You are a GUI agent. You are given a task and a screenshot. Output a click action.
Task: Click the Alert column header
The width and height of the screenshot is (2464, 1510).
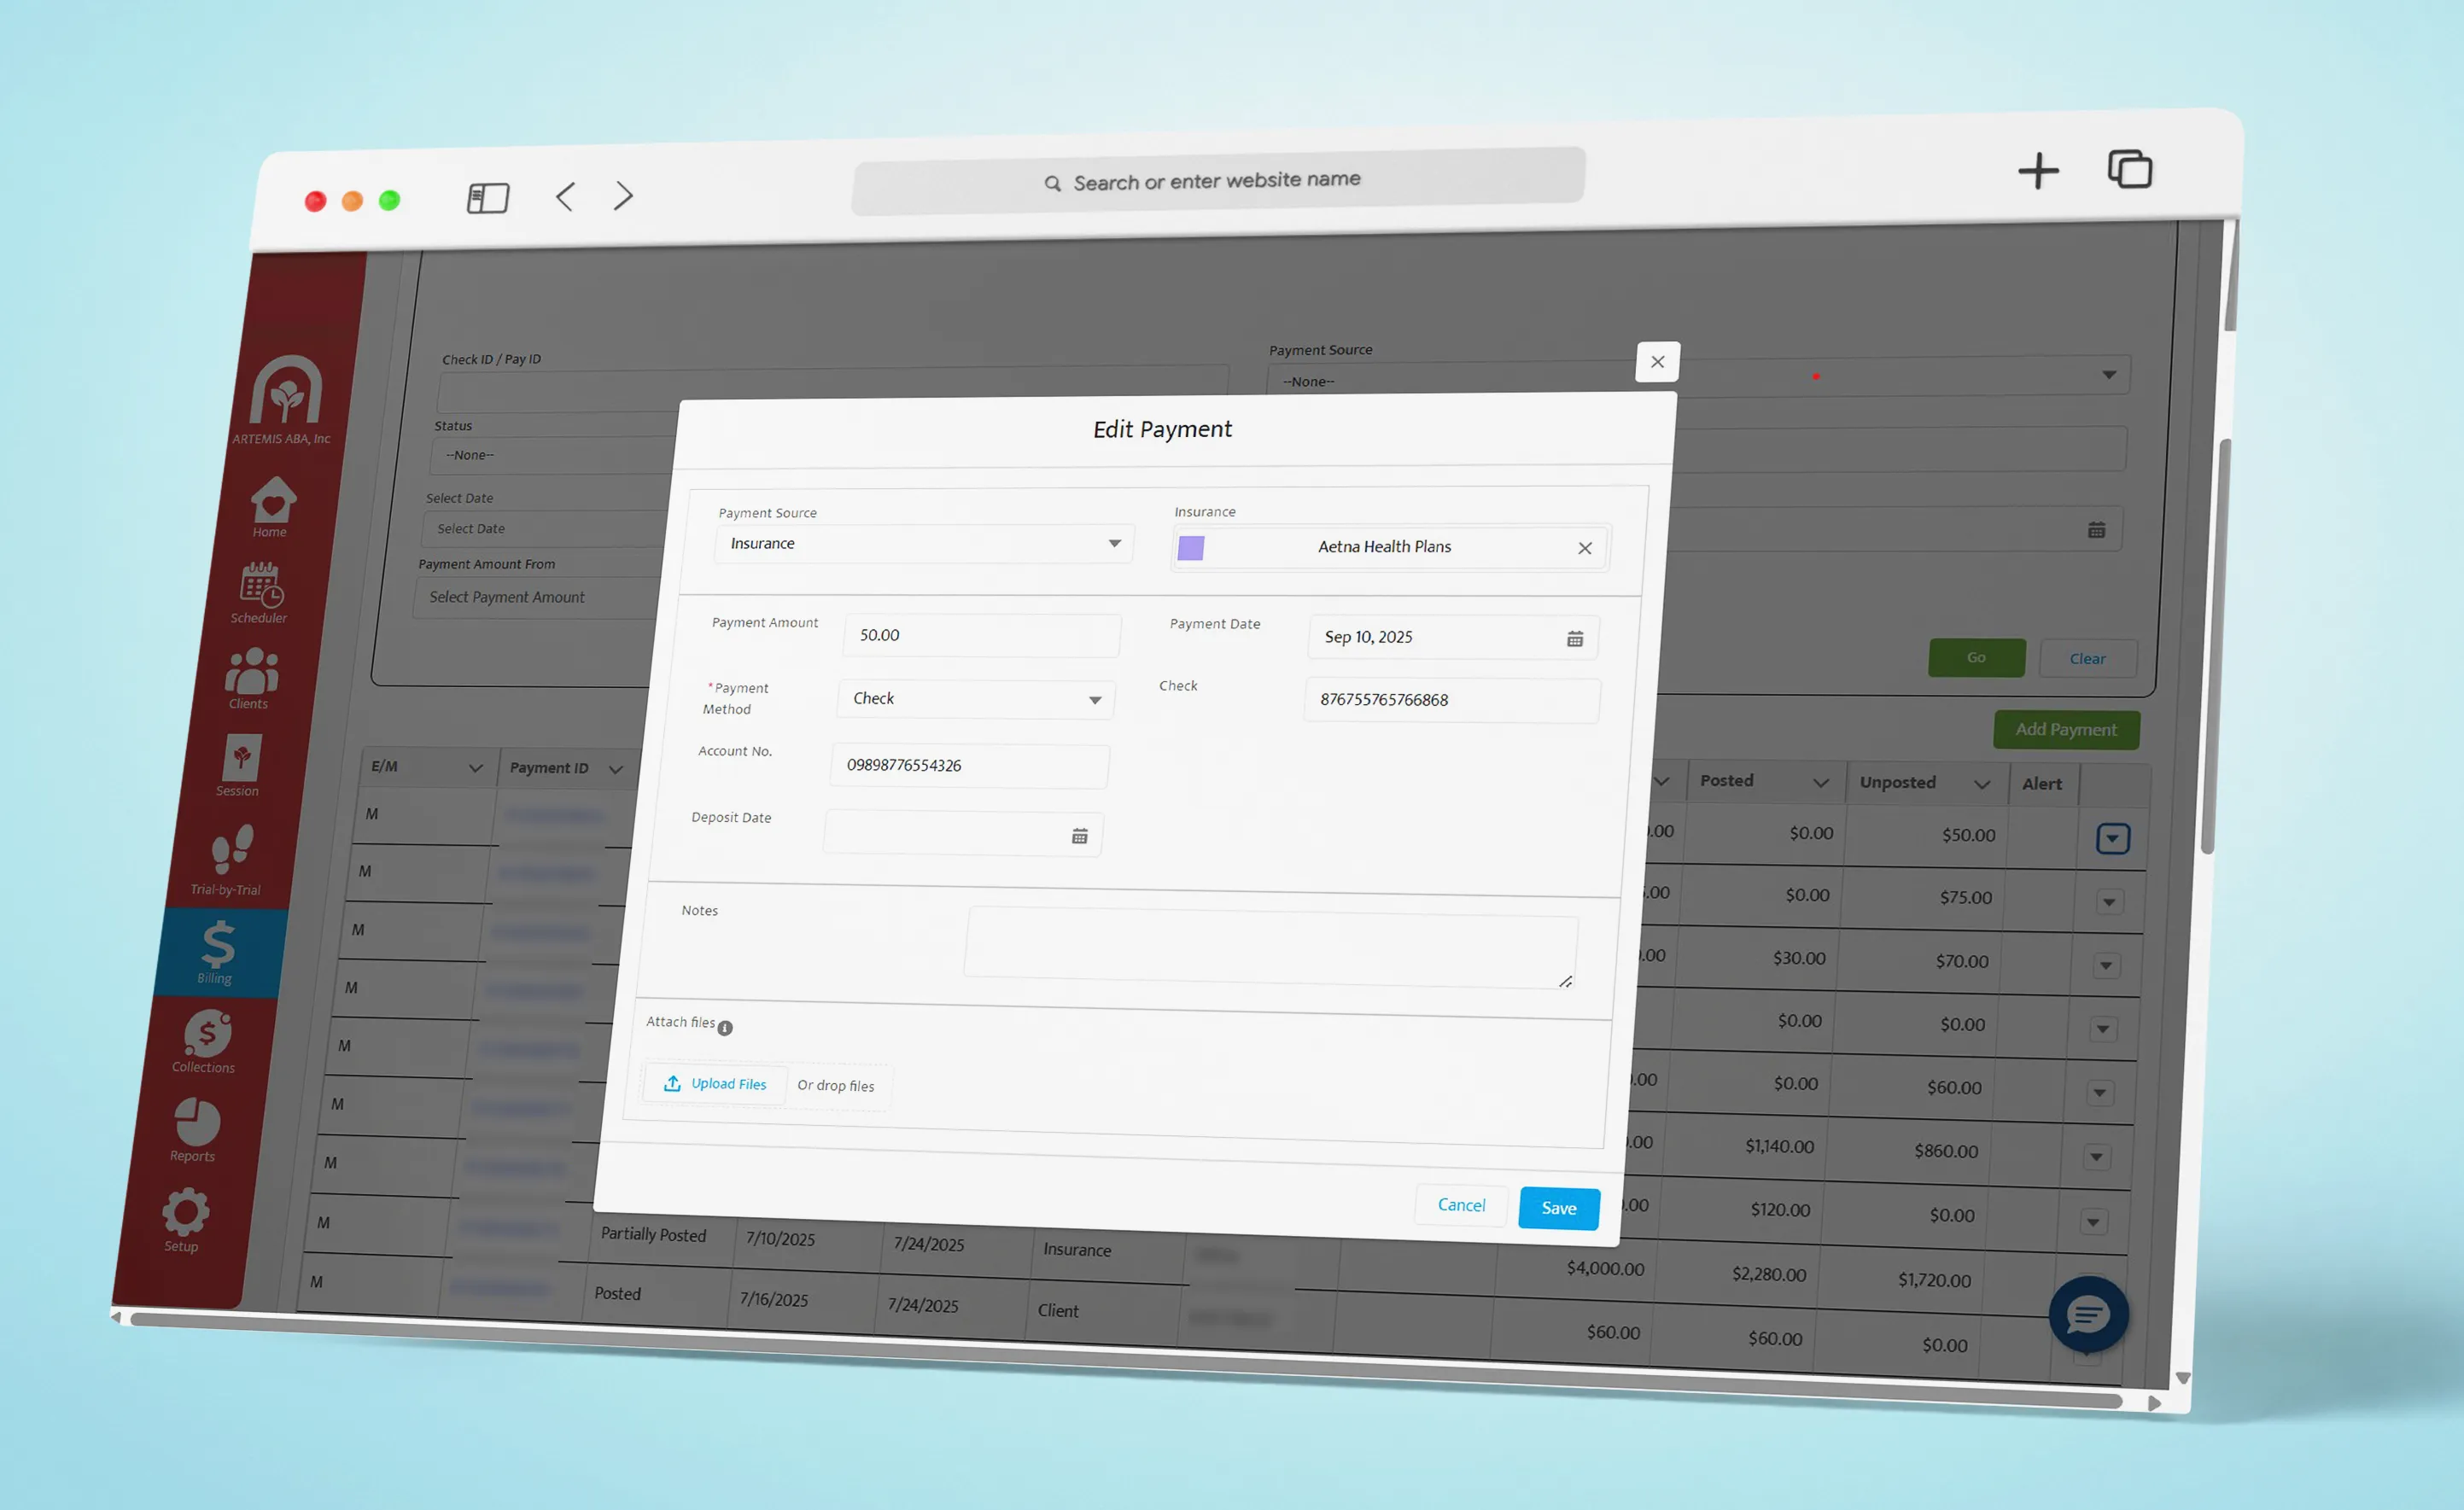2042,785
